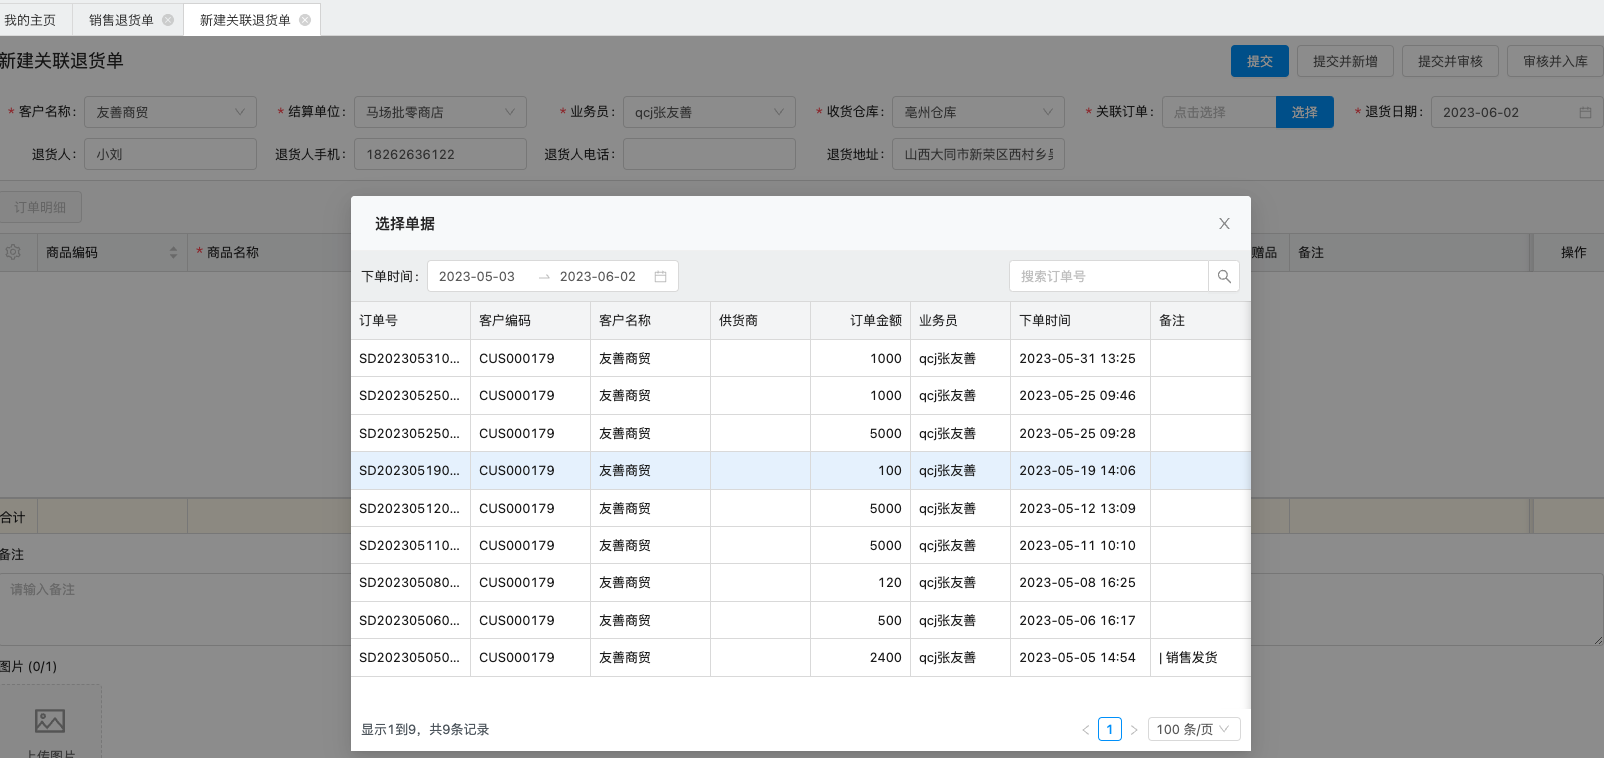Open the 订单明细 tab

[40, 207]
